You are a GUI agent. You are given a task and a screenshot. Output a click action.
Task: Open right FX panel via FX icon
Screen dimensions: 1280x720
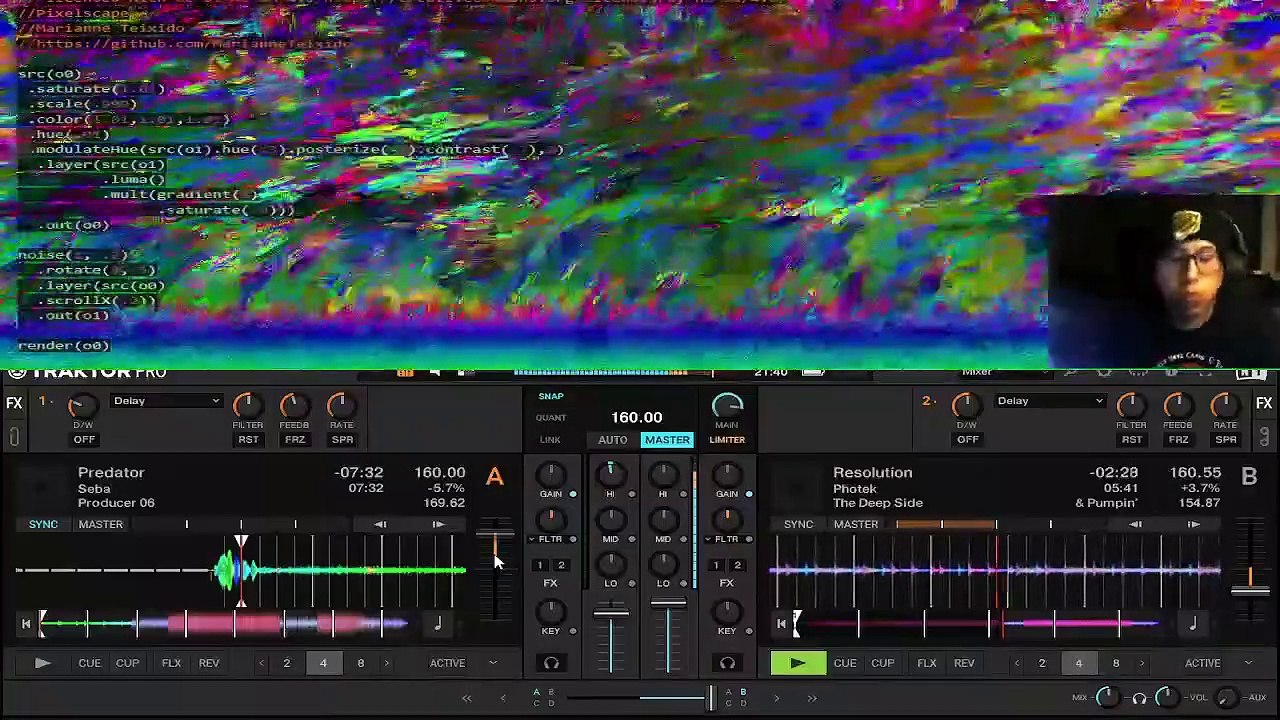(x=1264, y=404)
